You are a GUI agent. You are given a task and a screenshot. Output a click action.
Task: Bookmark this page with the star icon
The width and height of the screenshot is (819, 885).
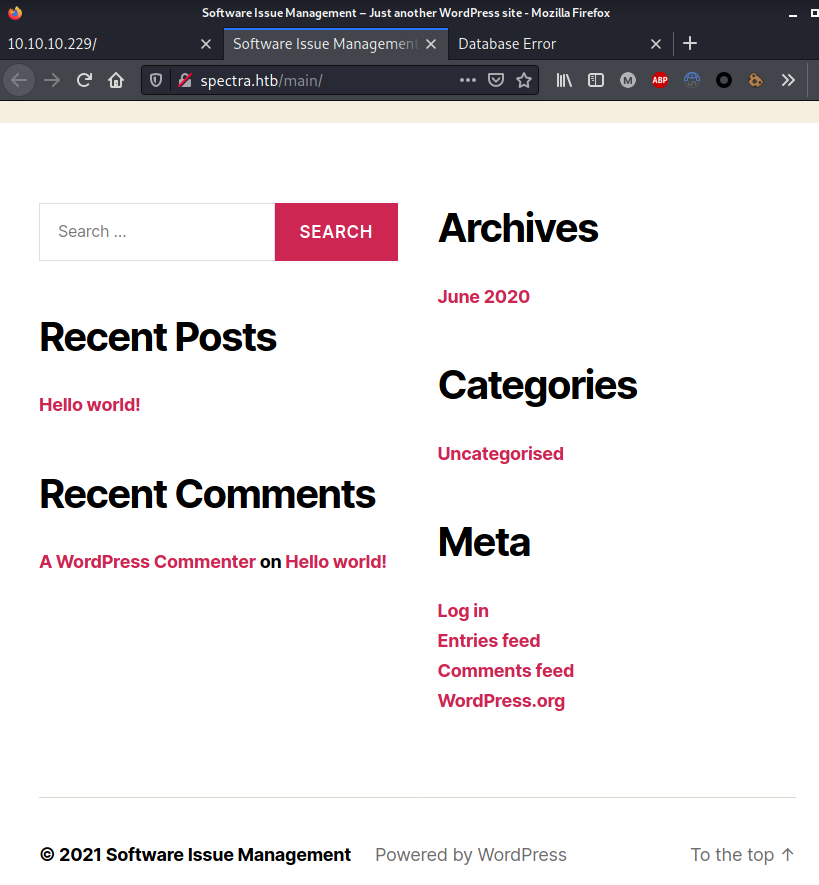point(524,80)
